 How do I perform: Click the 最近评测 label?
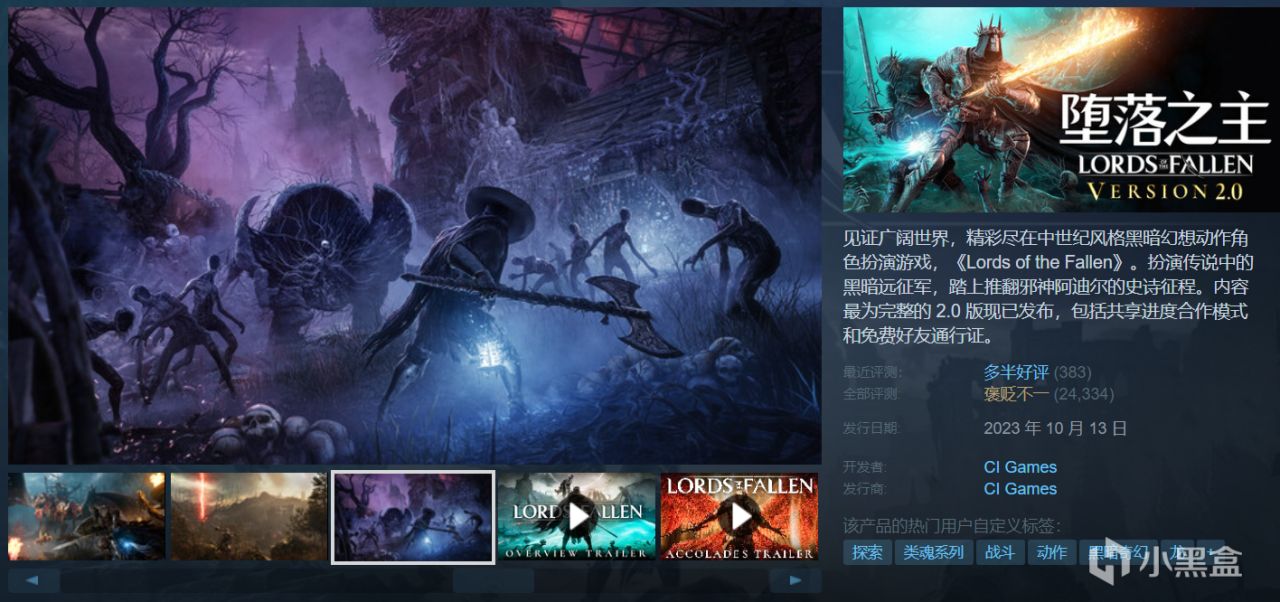pos(871,372)
